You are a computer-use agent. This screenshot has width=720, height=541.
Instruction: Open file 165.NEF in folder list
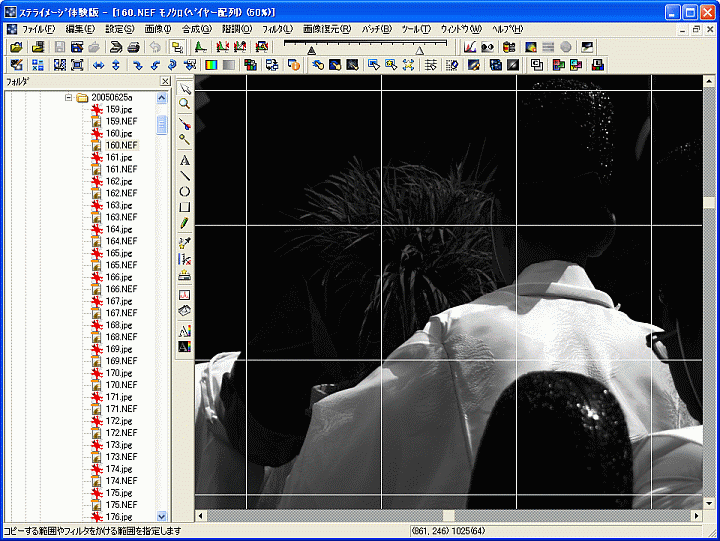click(x=120, y=265)
